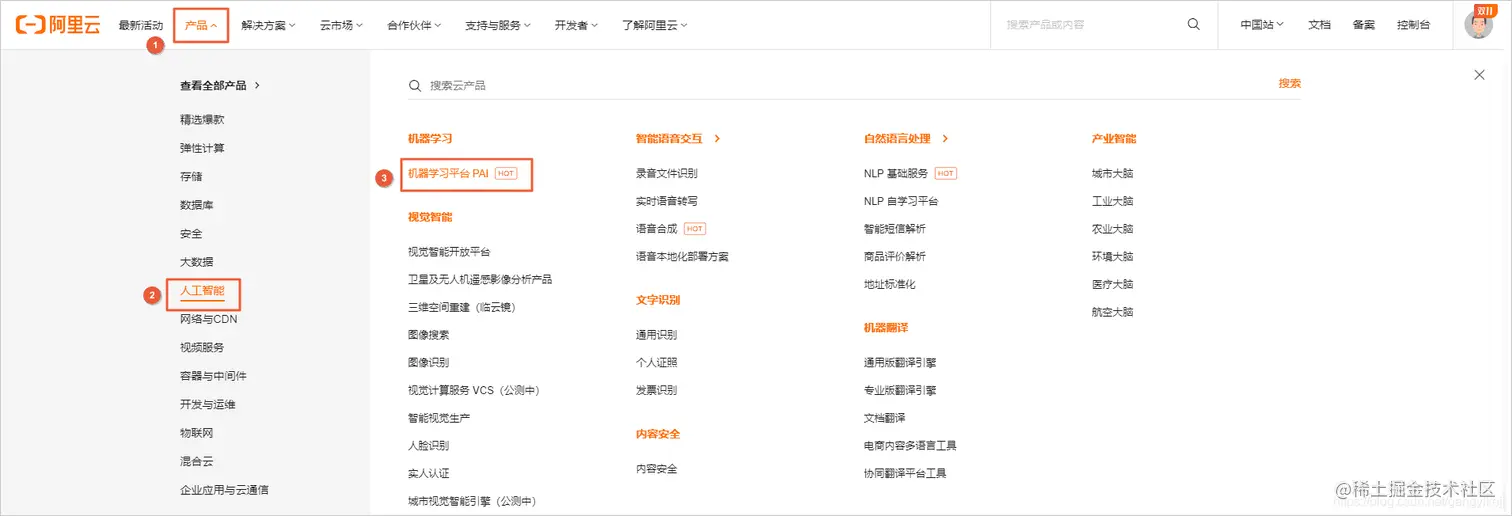Image resolution: width=1512 pixels, height=516 pixels.
Task: Open 智能短信解析 link
Action: click(x=895, y=229)
